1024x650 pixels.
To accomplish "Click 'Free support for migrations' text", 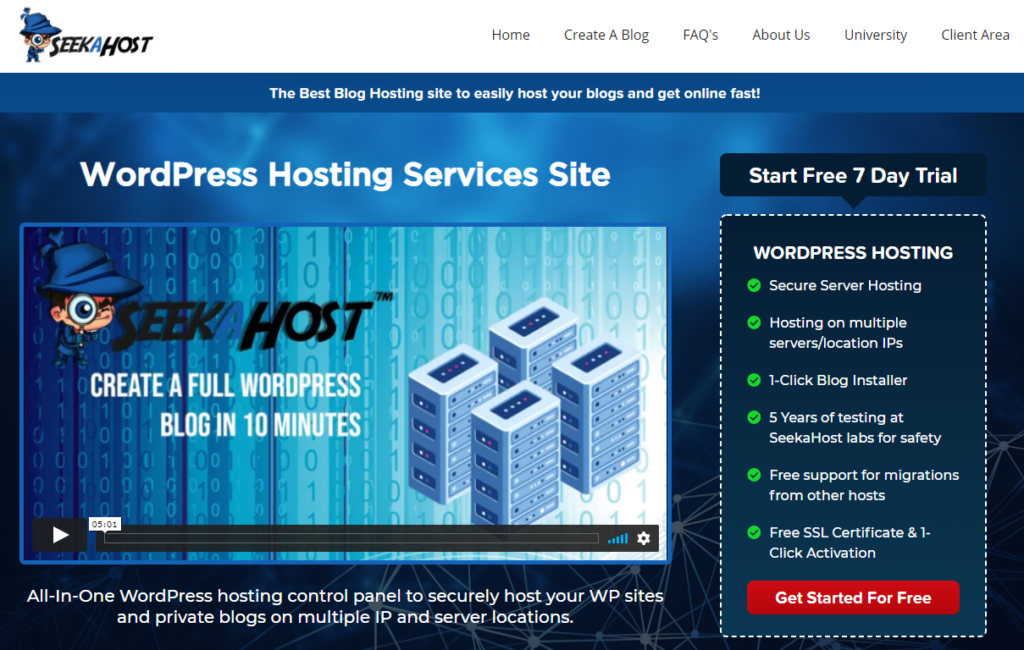I will tap(864, 485).
